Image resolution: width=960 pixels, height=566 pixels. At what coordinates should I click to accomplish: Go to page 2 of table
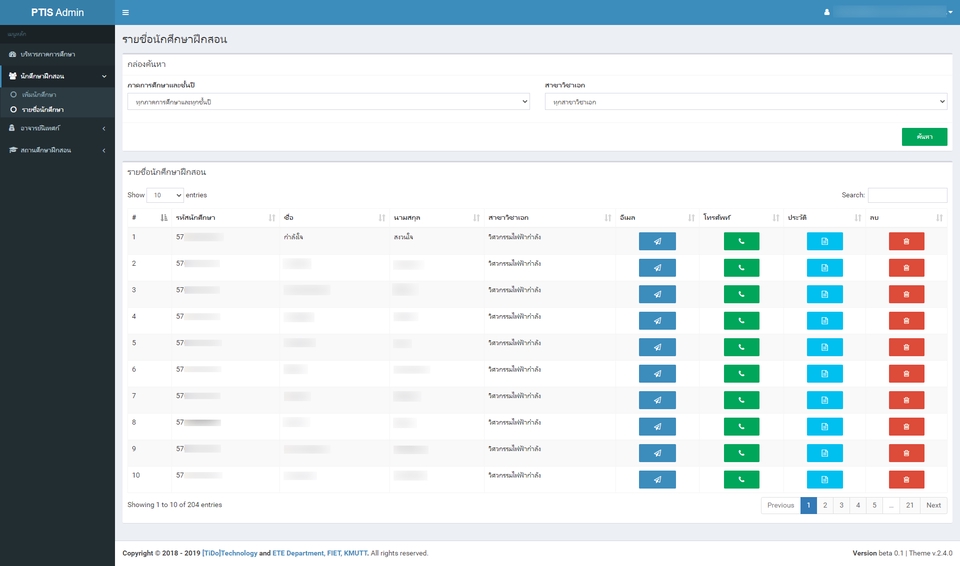(825, 505)
